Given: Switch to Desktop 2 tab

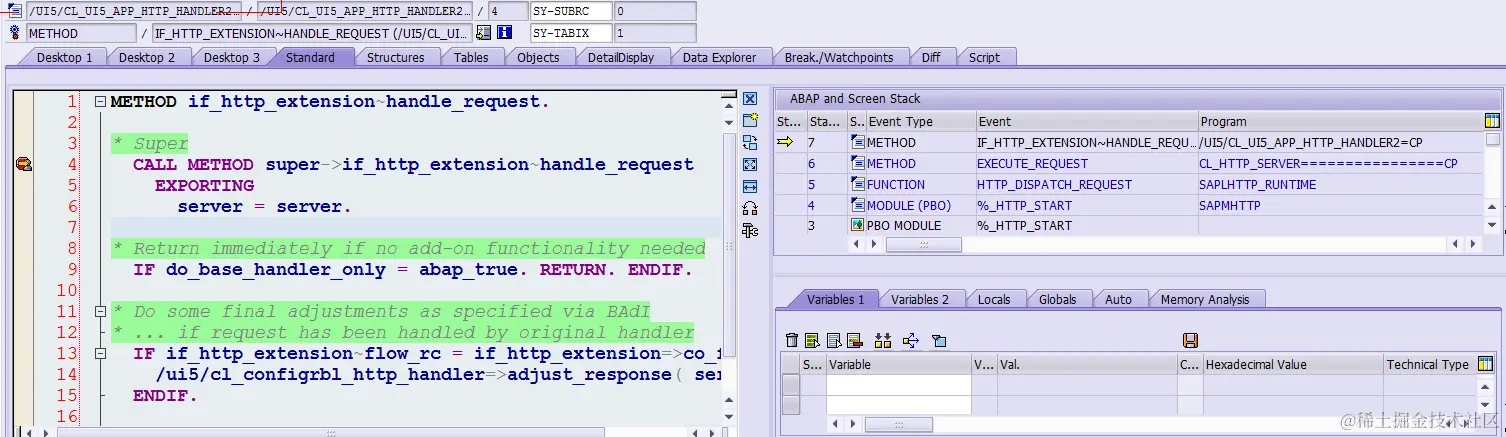Looking at the screenshot, I should [147, 57].
